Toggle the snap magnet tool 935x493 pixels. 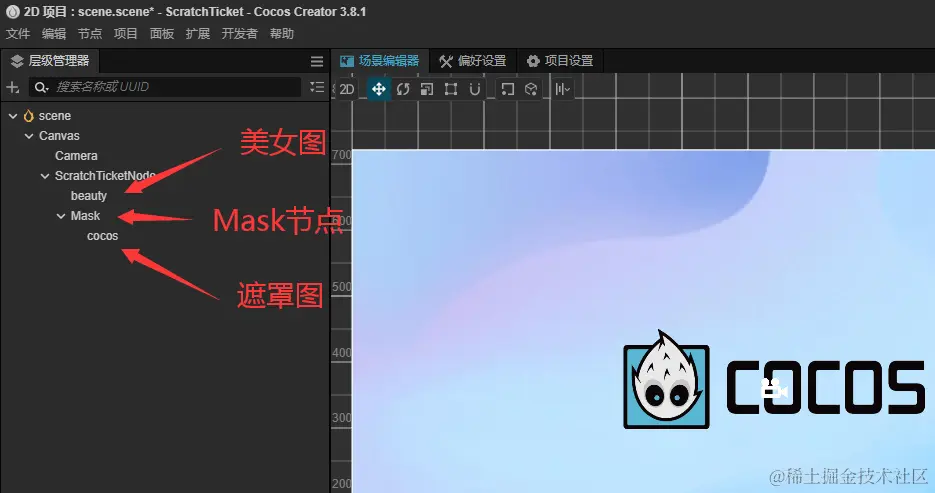475,89
